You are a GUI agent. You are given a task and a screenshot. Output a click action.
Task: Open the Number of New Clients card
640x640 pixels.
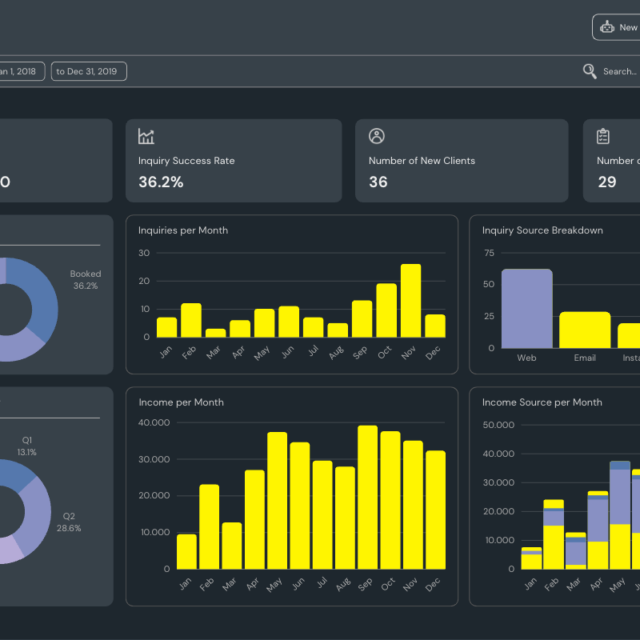(x=461, y=161)
